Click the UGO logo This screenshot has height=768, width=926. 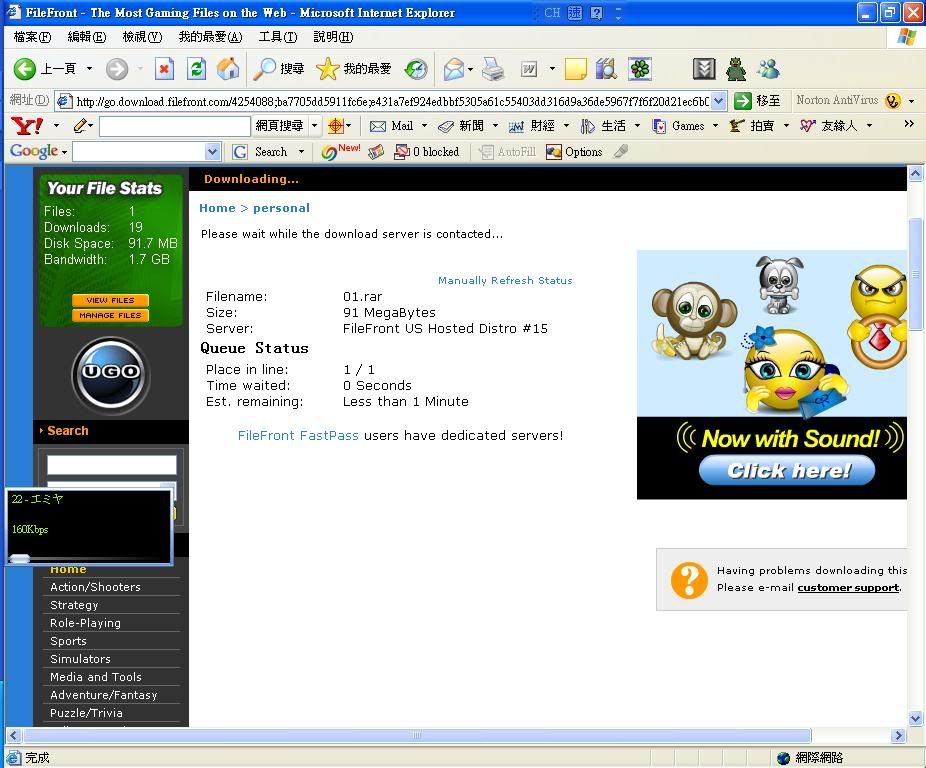(111, 376)
